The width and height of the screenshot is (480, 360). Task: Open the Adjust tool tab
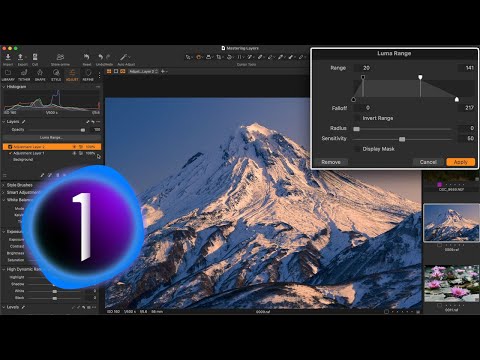click(x=72, y=75)
